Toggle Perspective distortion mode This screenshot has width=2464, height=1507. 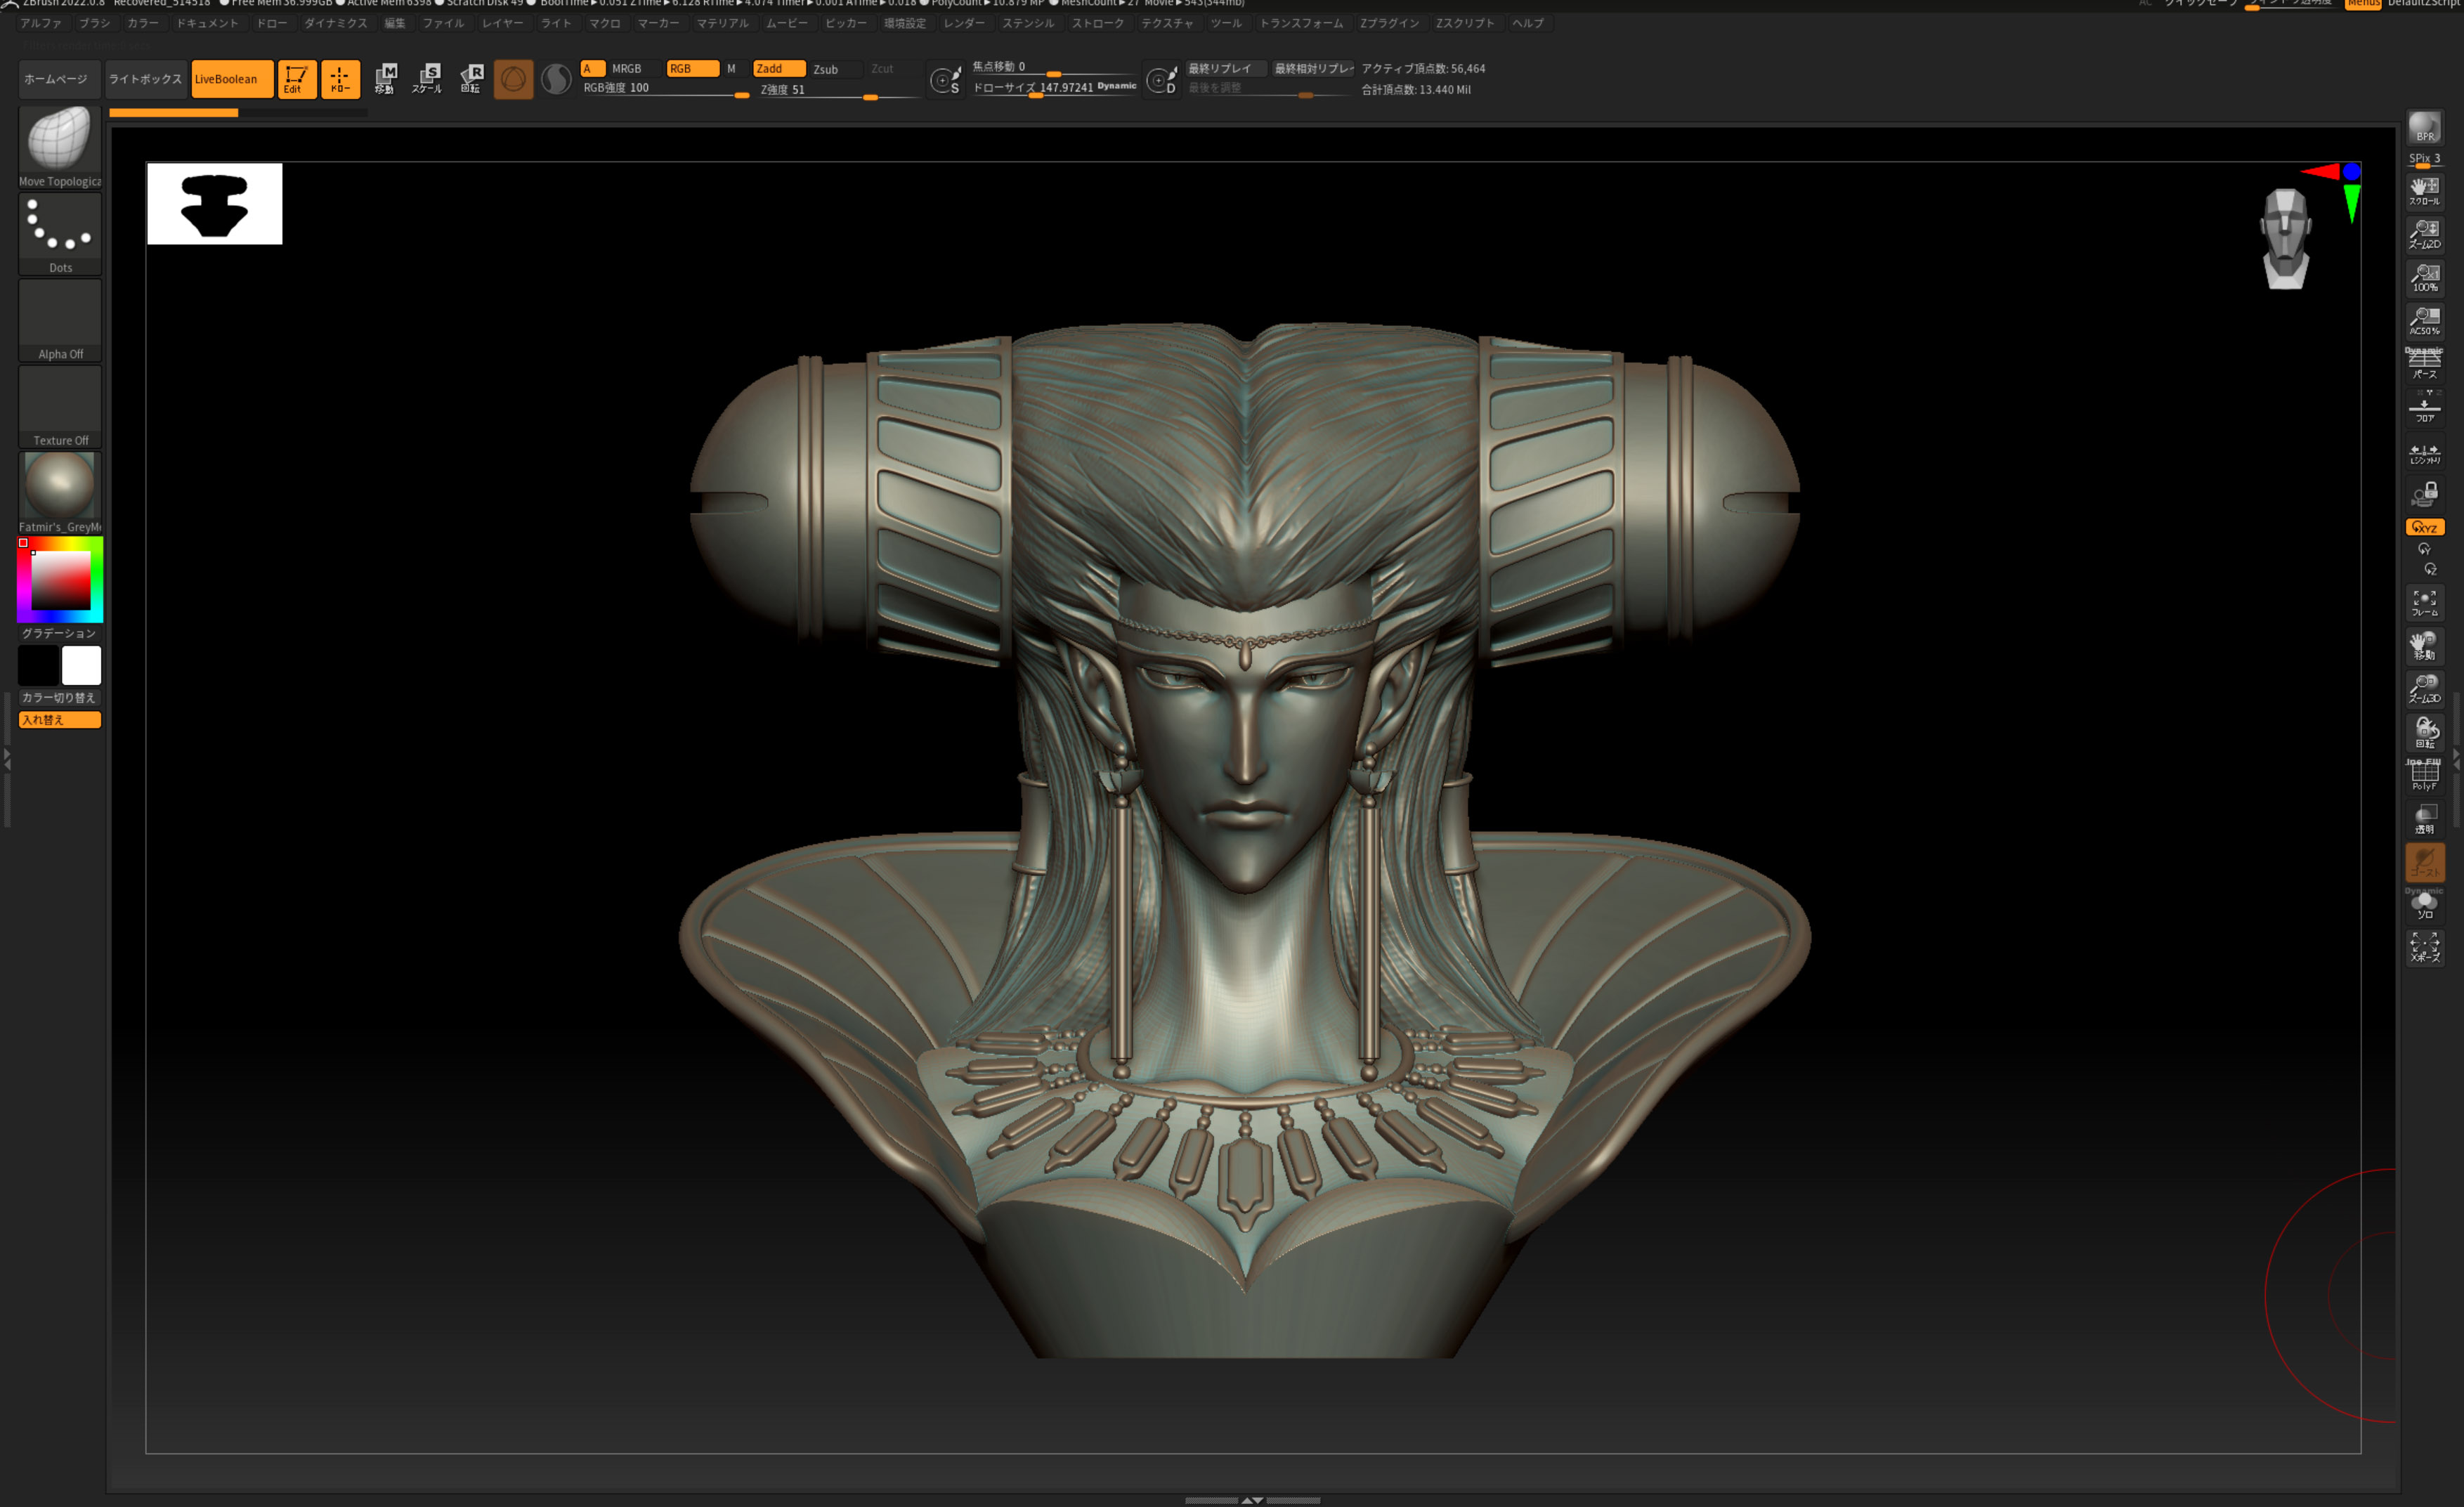[x=2424, y=363]
